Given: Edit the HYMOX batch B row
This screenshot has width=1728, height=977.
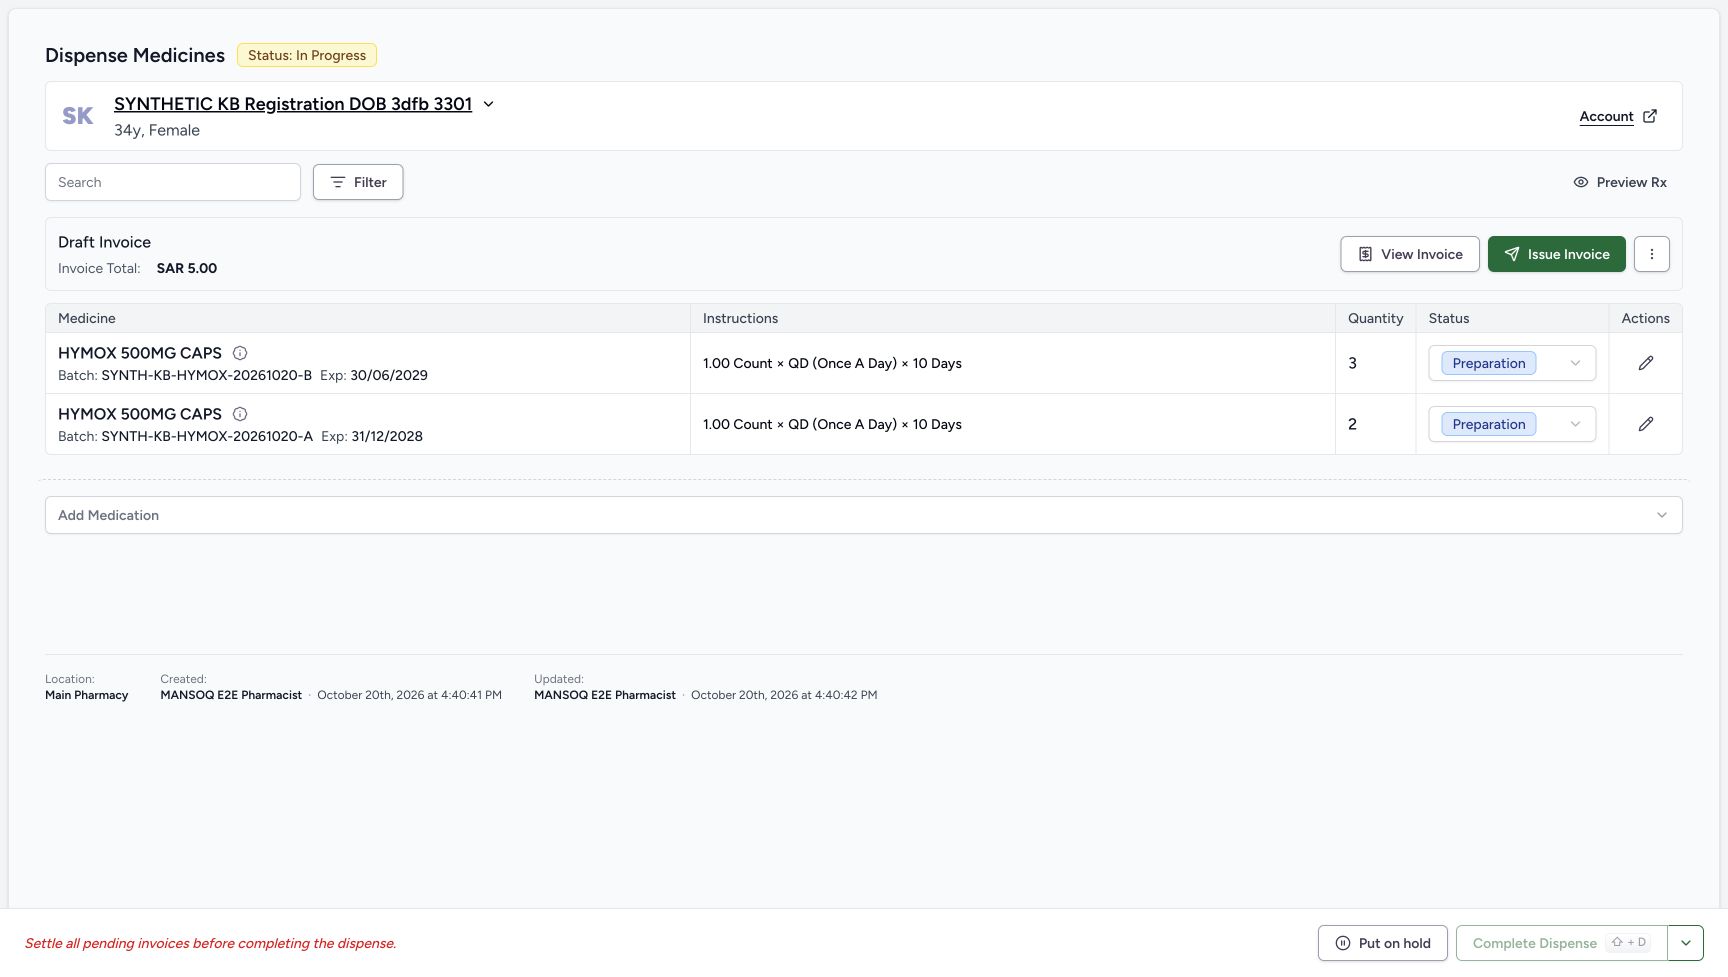Looking at the screenshot, I should (x=1646, y=363).
